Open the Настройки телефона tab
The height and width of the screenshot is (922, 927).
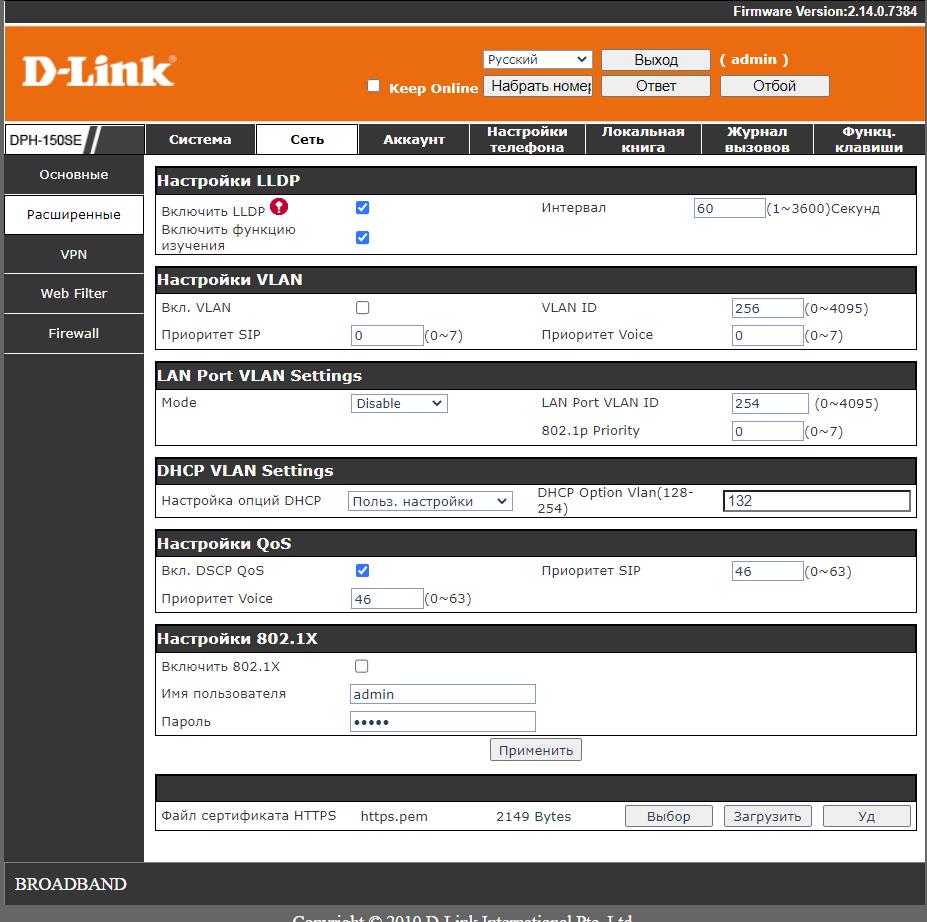tap(527, 139)
